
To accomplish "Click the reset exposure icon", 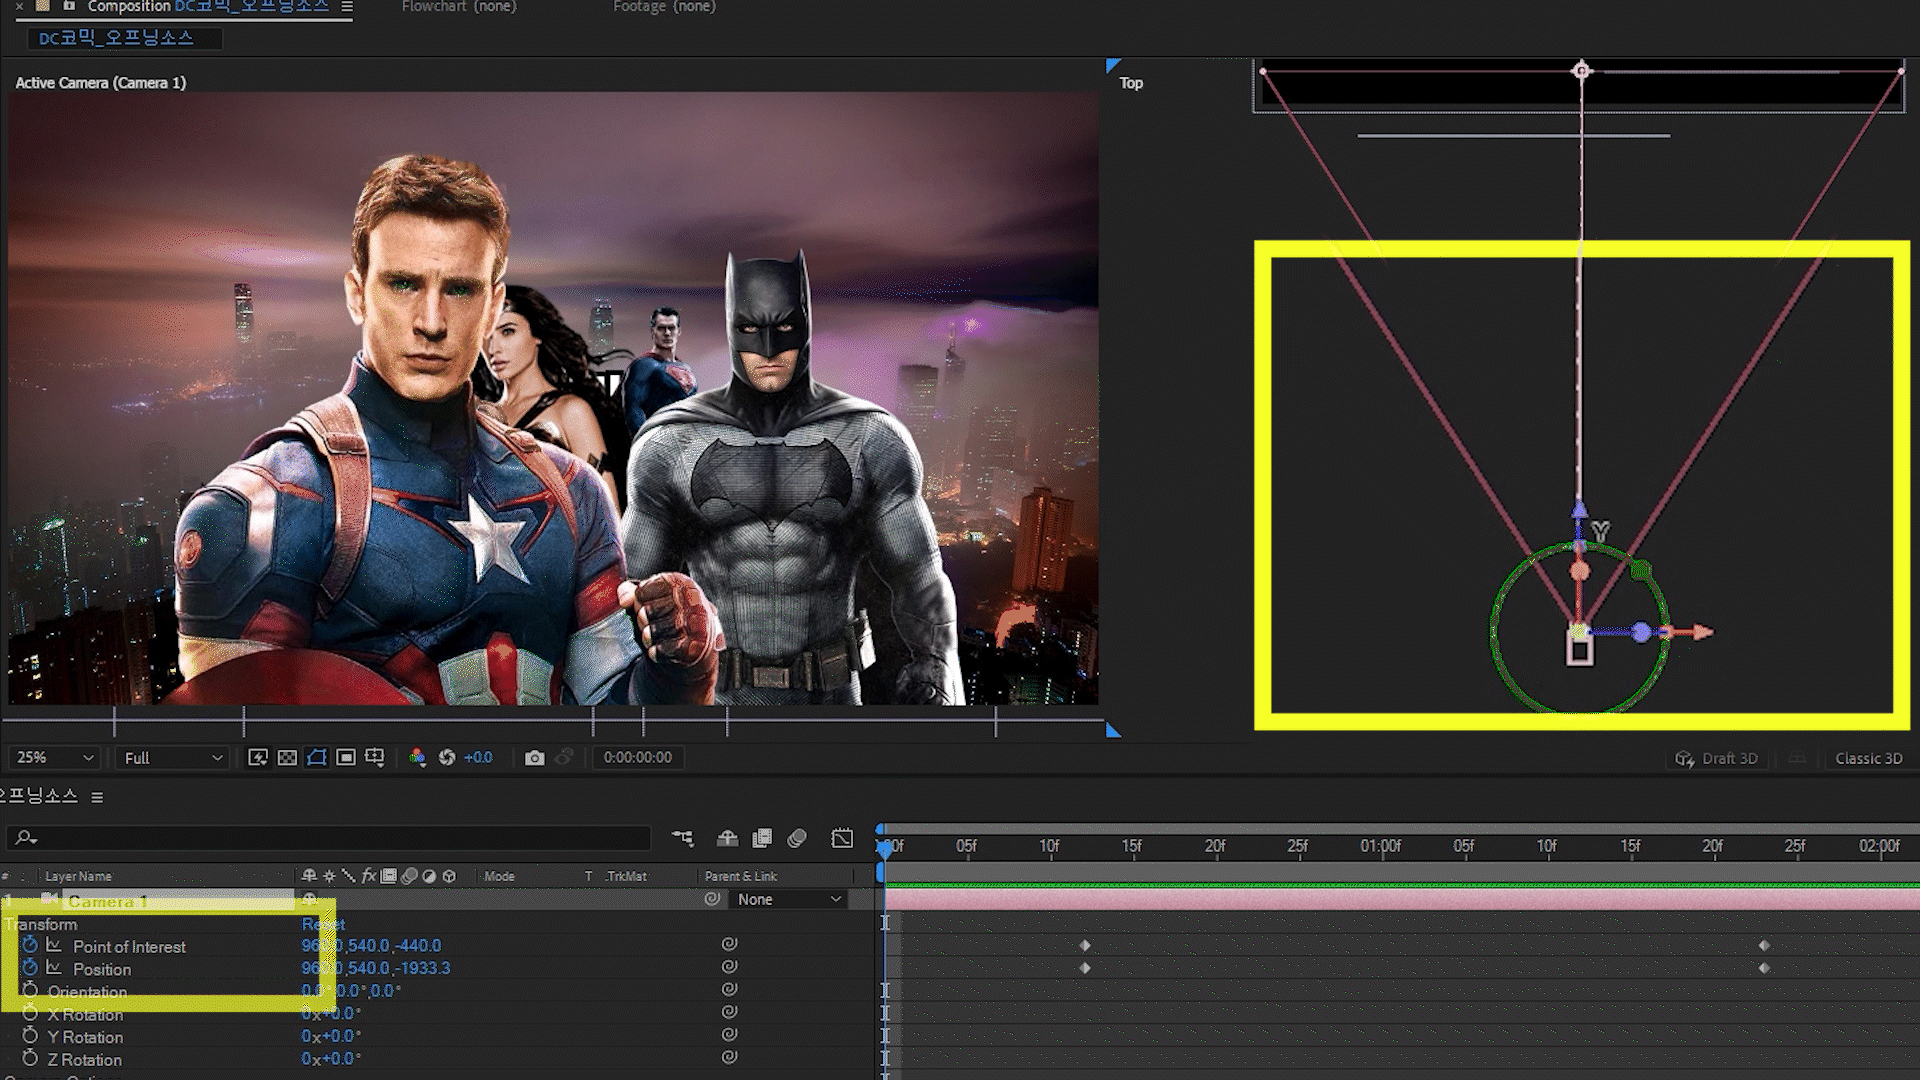I will (x=447, y=758).
